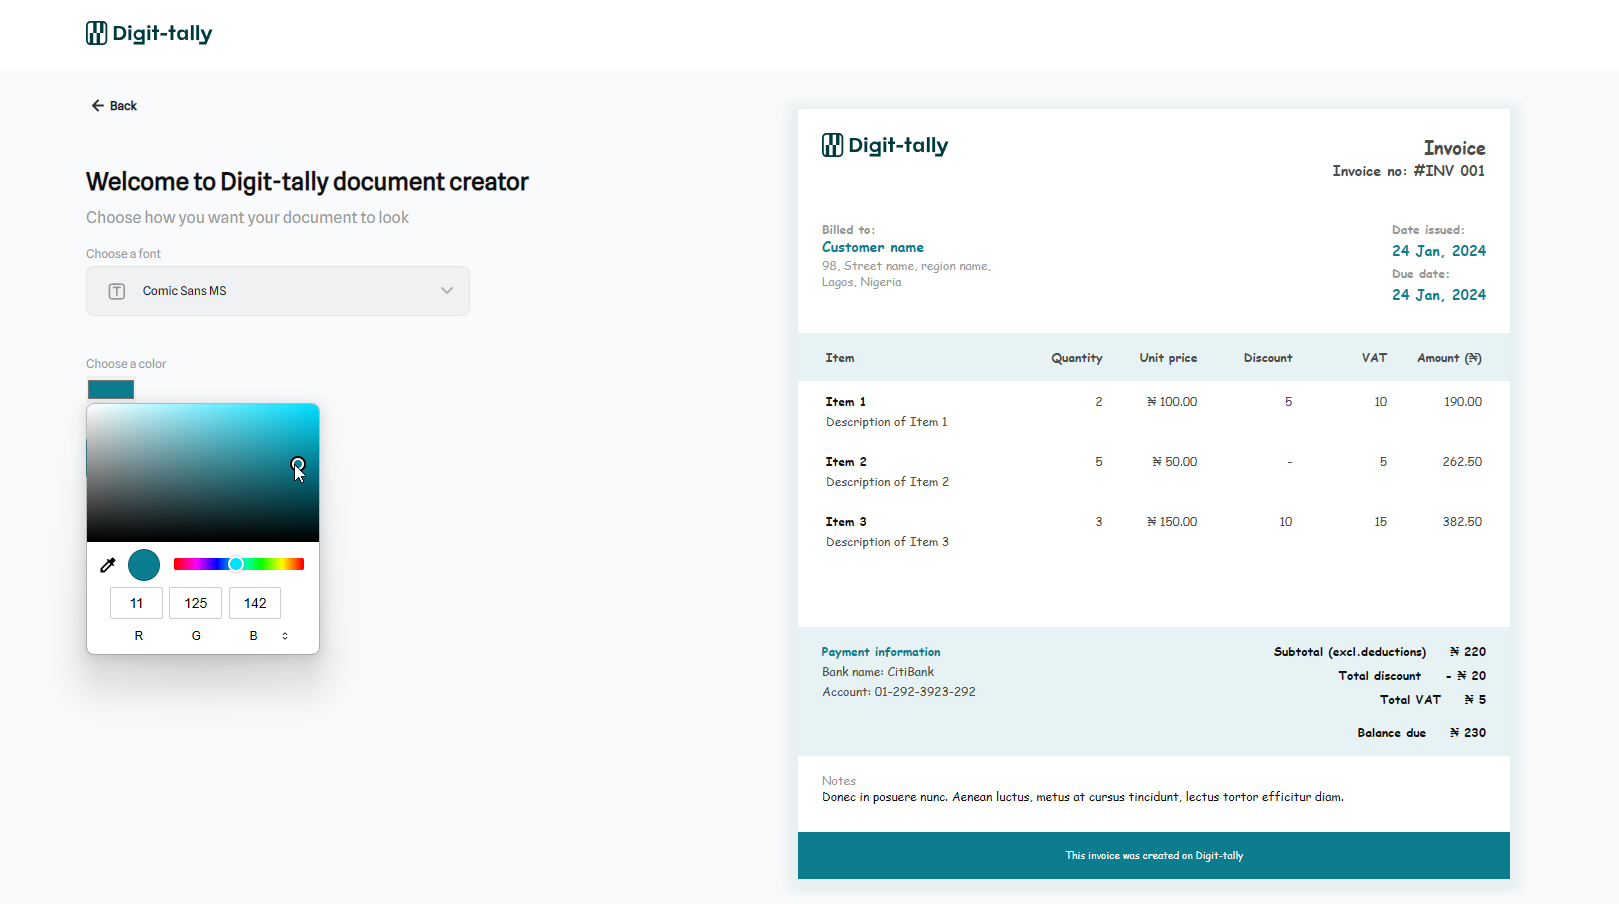Click the Total VAT label
The image size is (1619, 904).
tap(1410, 700)
